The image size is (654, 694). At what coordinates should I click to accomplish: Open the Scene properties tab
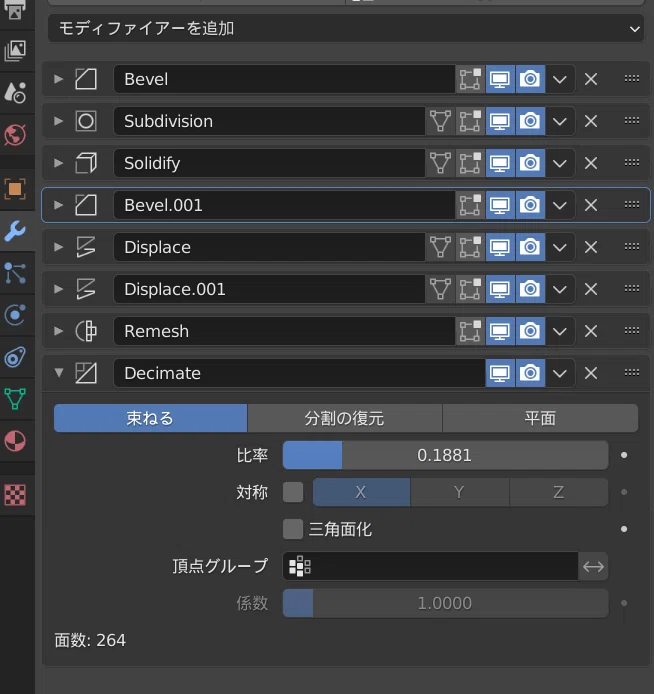coord(15,93)
